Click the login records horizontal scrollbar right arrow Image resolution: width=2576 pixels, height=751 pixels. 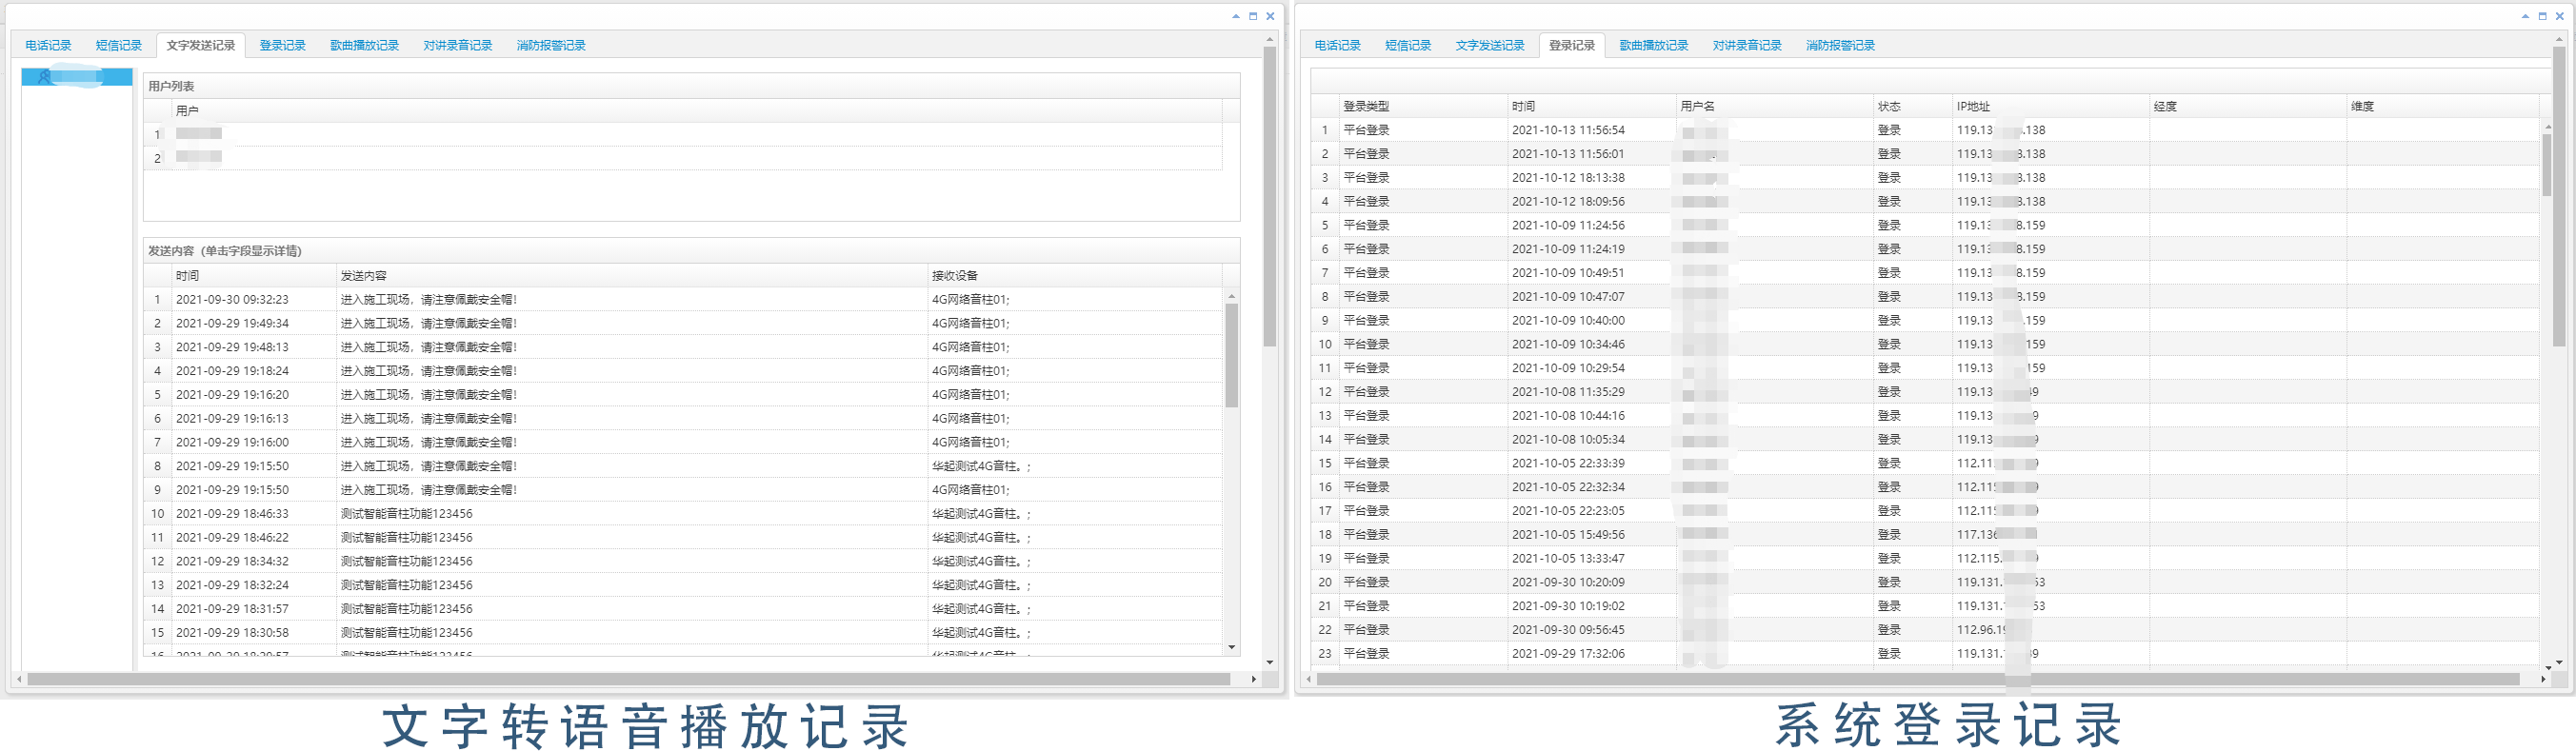point(2543,680)
